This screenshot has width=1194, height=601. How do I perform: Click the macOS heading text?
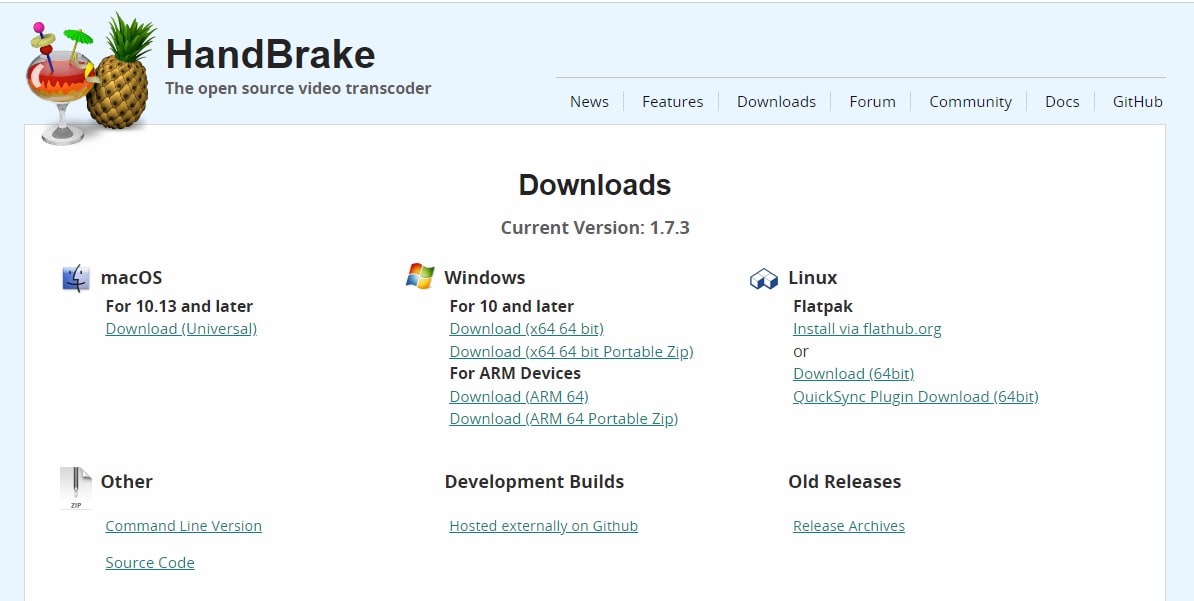pos(131,278)
